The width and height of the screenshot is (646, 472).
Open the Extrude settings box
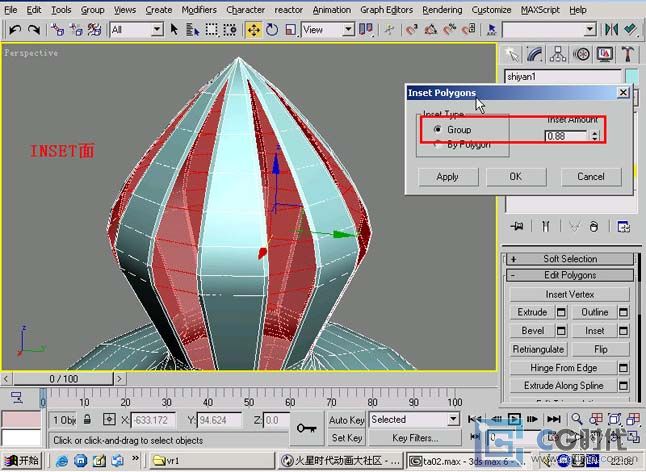(x=561, y=312)
